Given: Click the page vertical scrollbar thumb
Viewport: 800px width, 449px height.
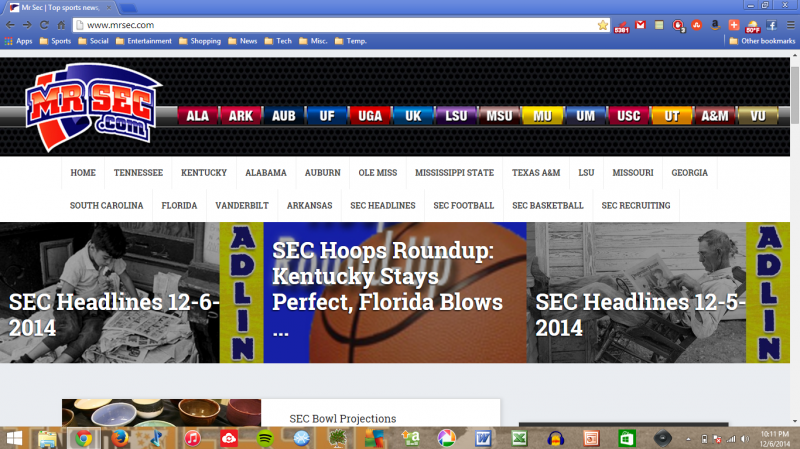Looking at the screenshot, I should 795,95.
